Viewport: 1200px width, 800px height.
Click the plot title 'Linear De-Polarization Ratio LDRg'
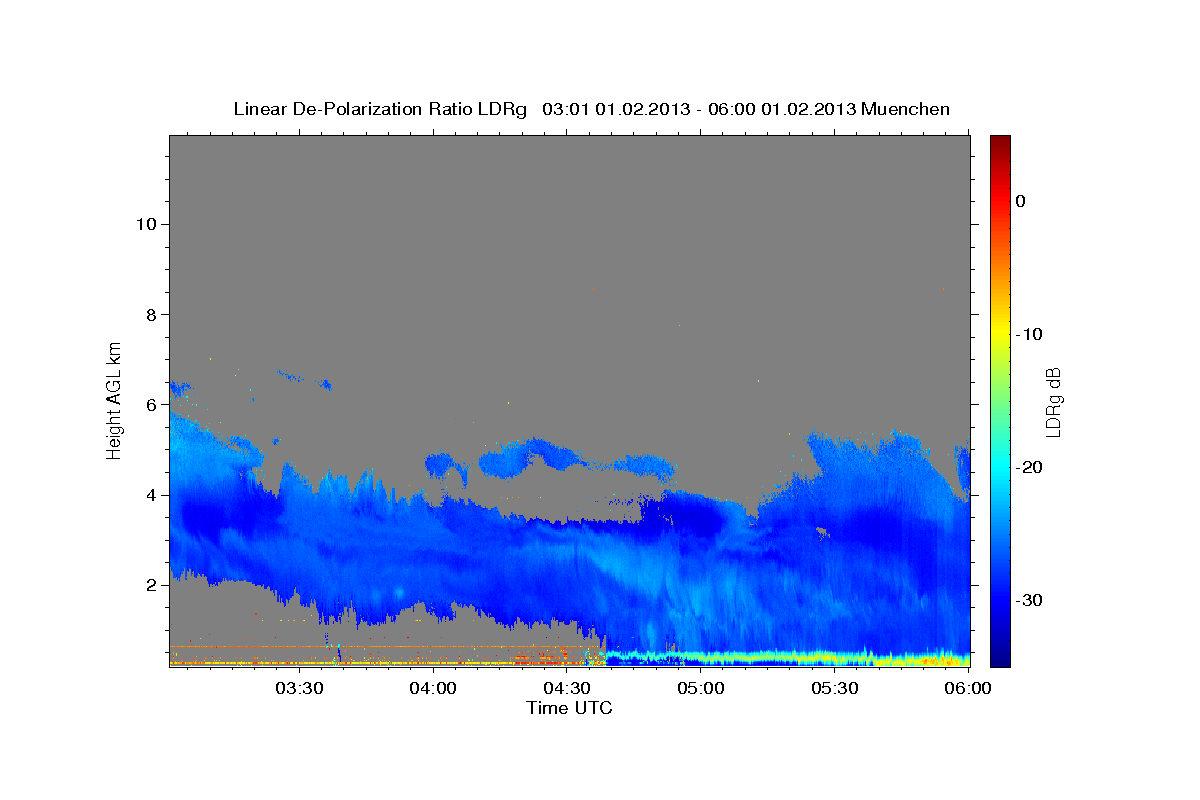[379, 109]
